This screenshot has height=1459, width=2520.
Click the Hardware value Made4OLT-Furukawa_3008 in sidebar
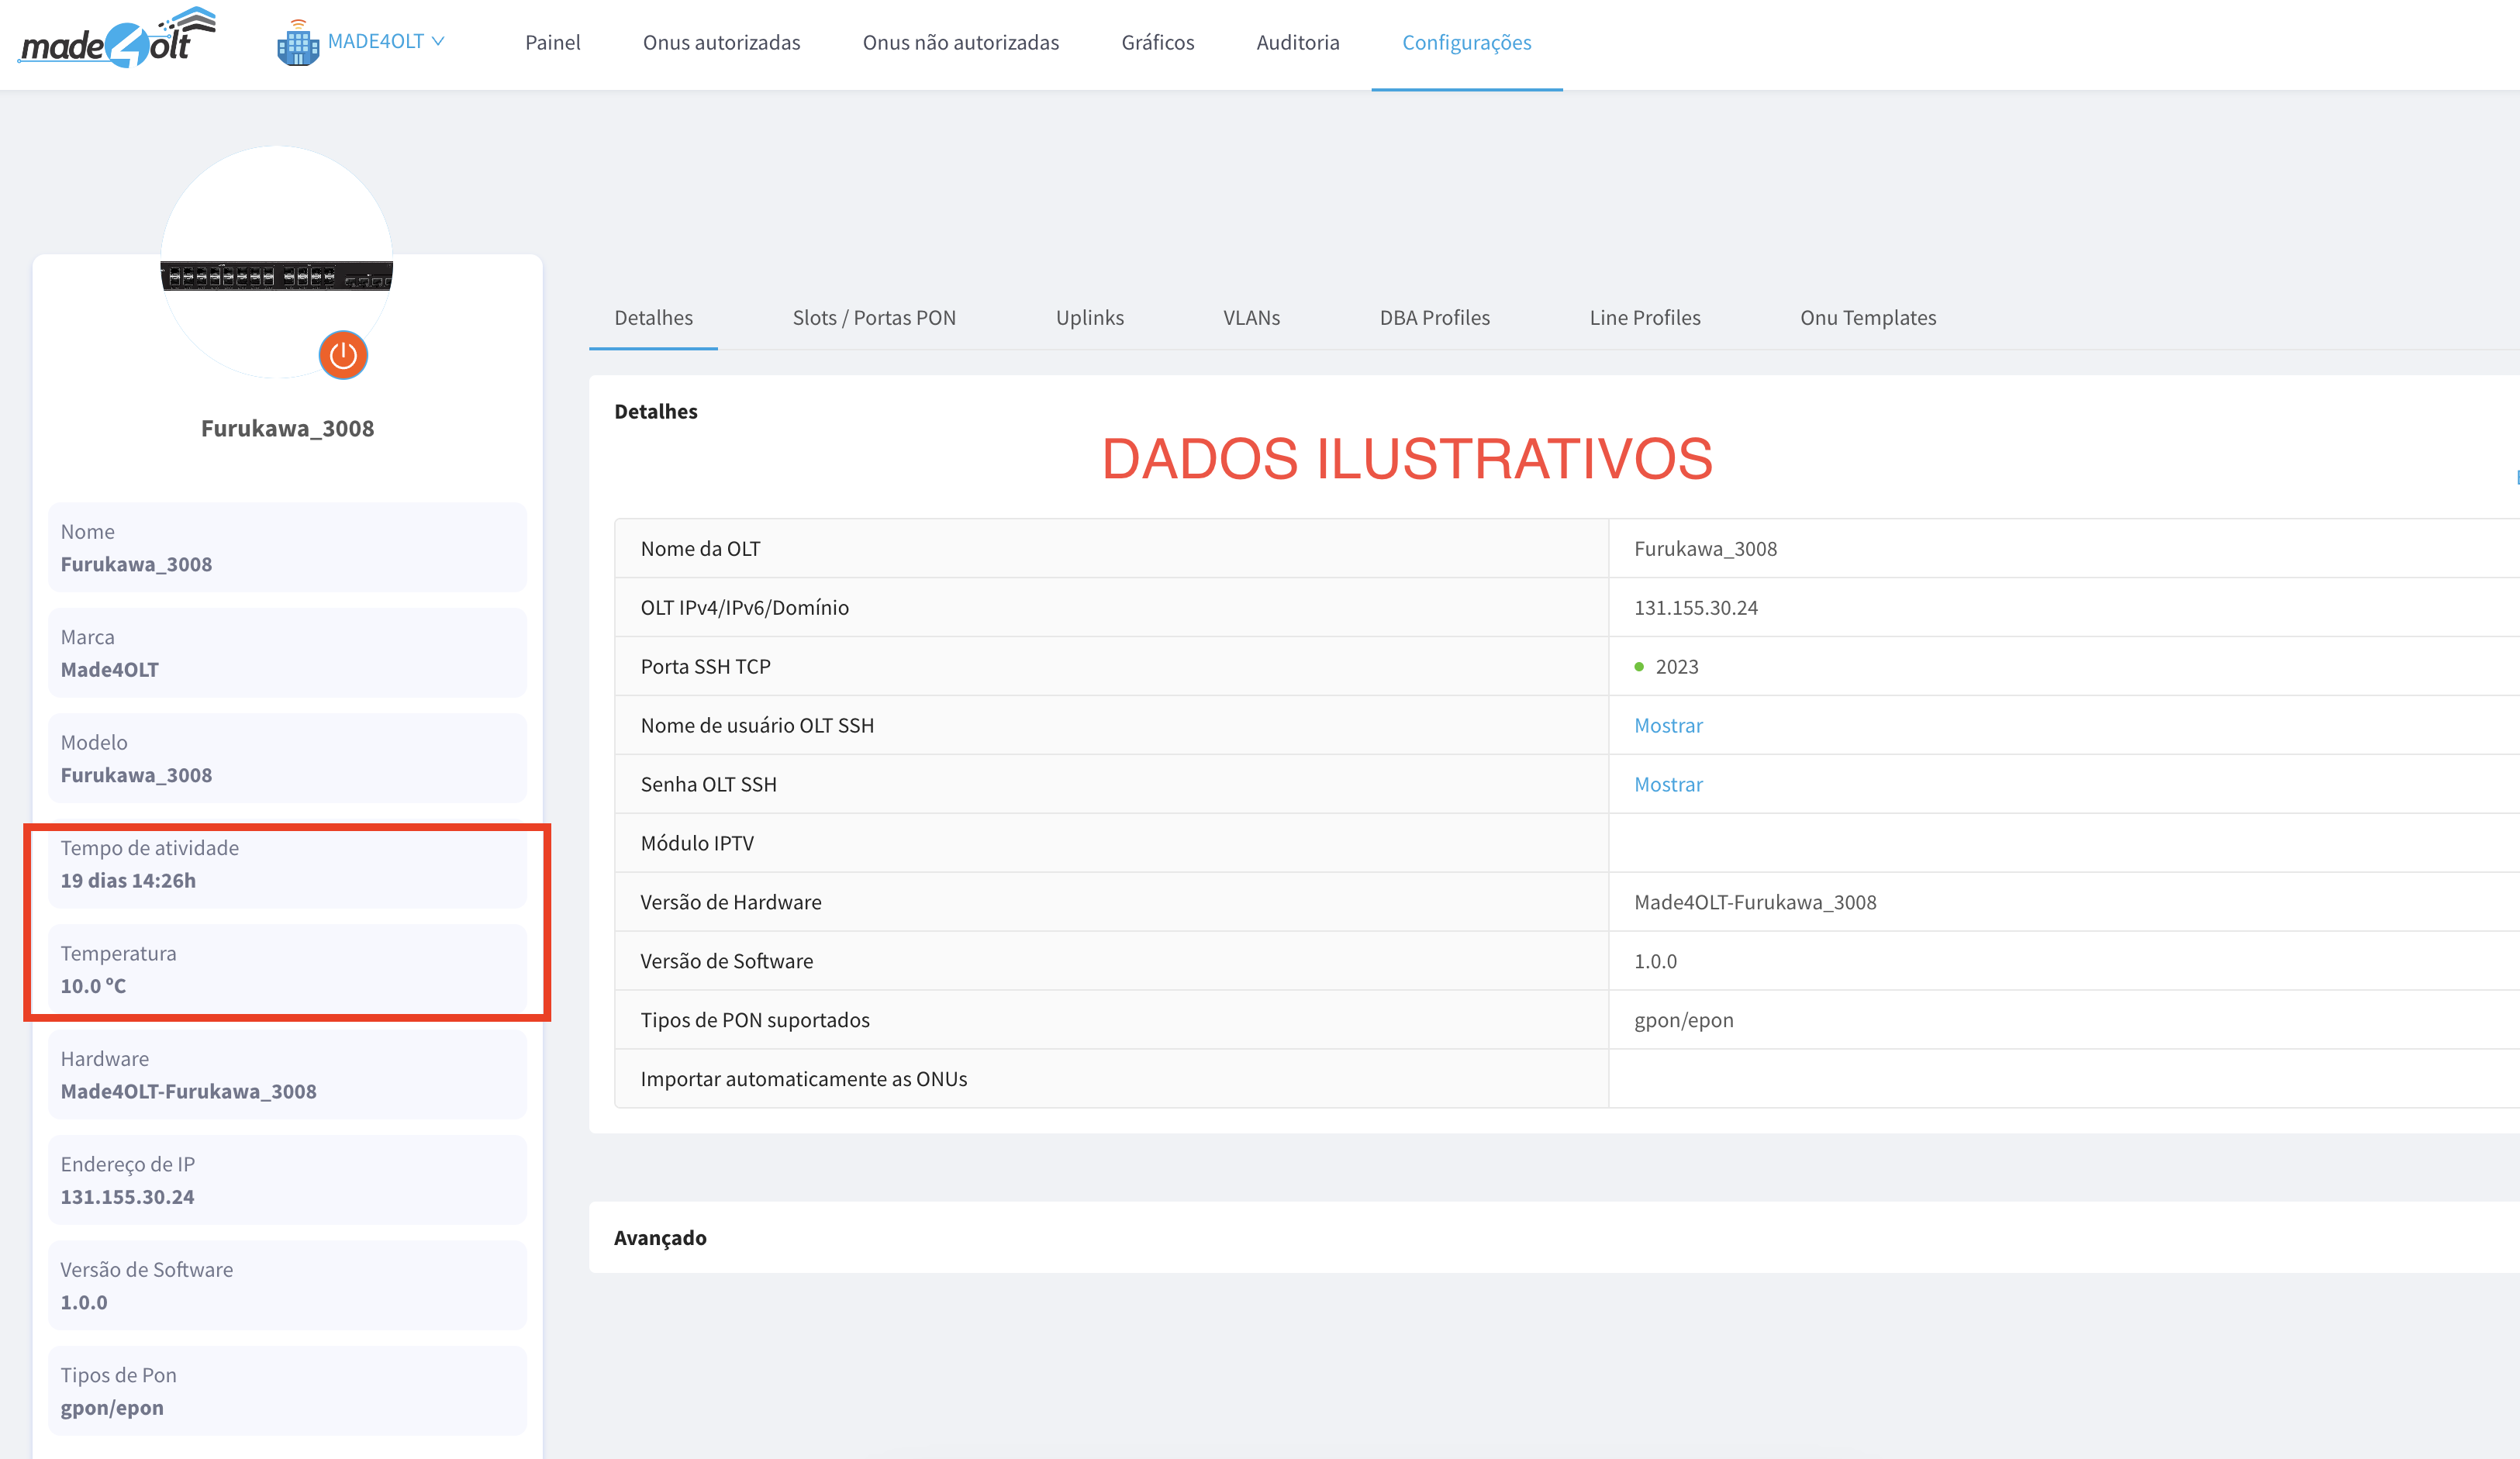coord(188,1091)
